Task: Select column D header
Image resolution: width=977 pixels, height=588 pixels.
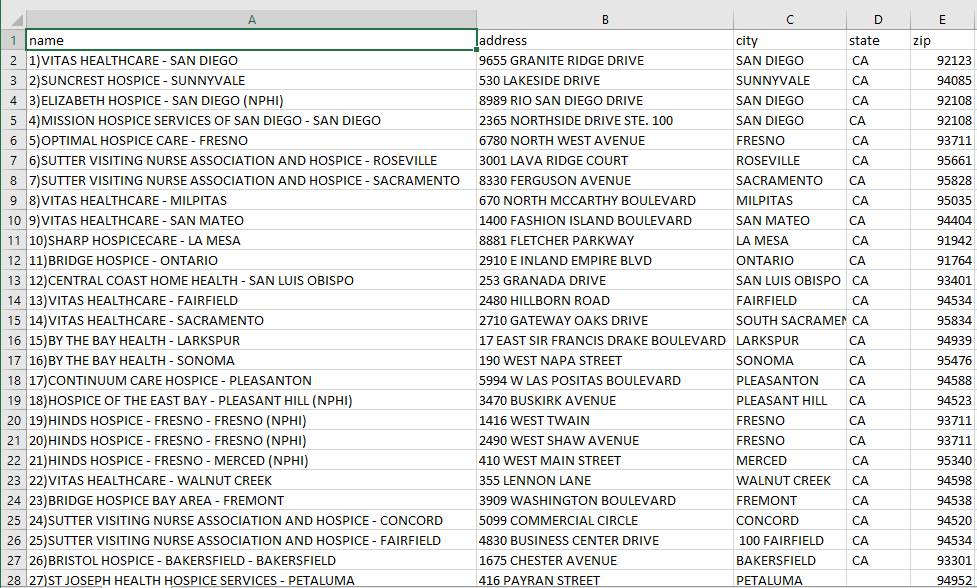Action: click(878, 20)
